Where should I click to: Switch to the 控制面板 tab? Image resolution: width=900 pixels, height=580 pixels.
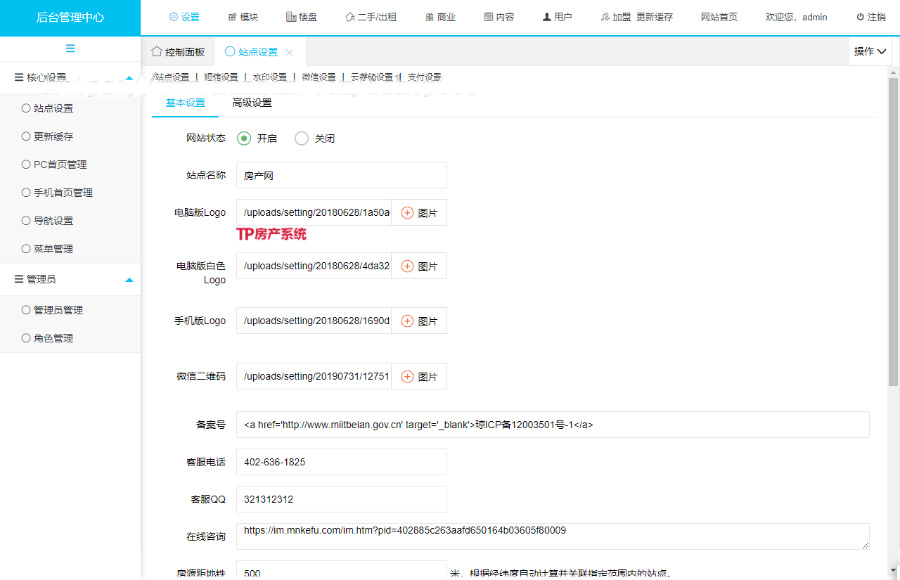[178, 52]
